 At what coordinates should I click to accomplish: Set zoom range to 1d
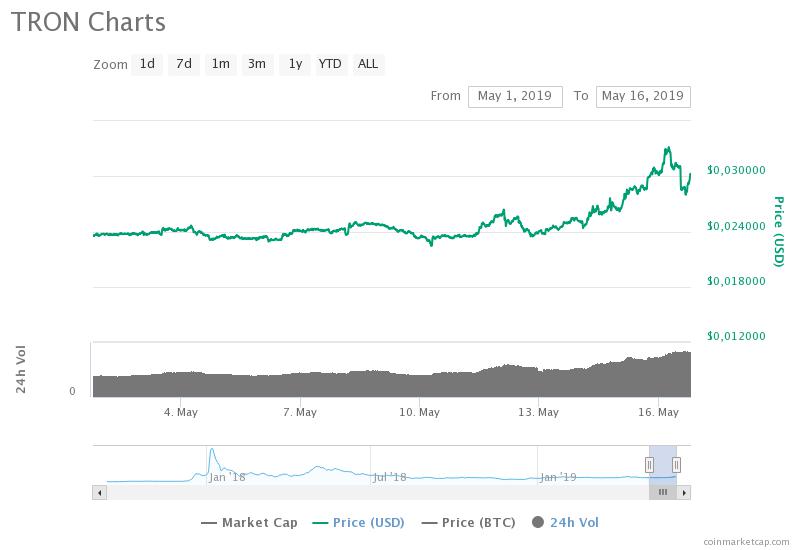click(147, 64)
